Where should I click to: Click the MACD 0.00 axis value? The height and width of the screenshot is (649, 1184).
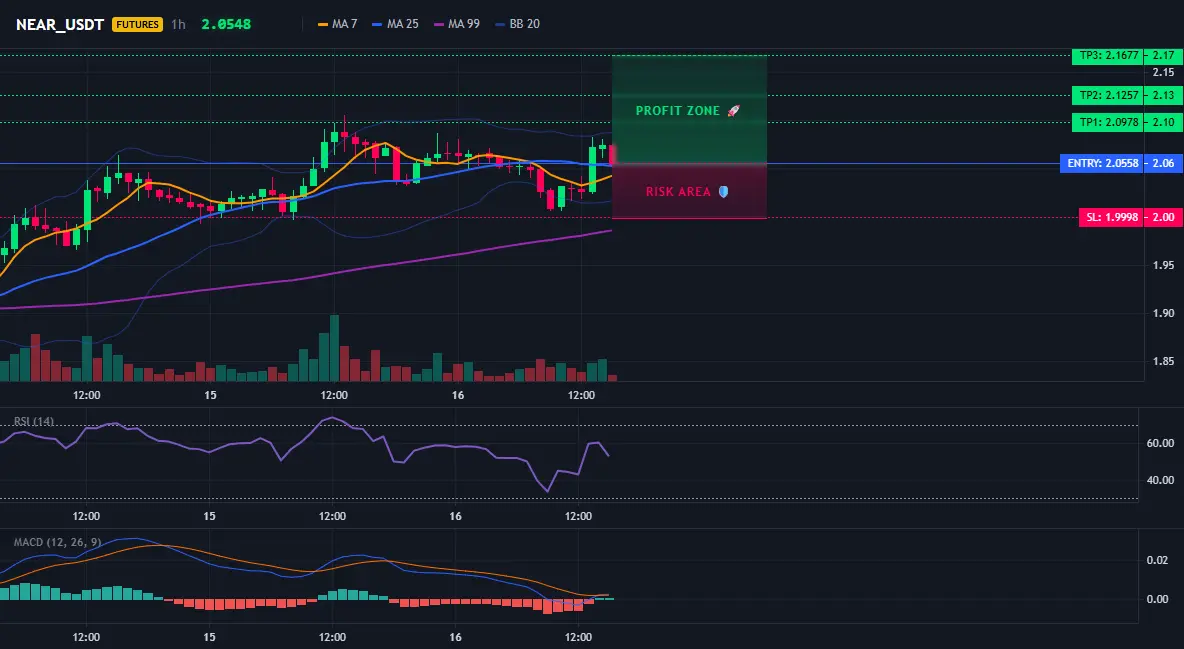[1158, 600]
